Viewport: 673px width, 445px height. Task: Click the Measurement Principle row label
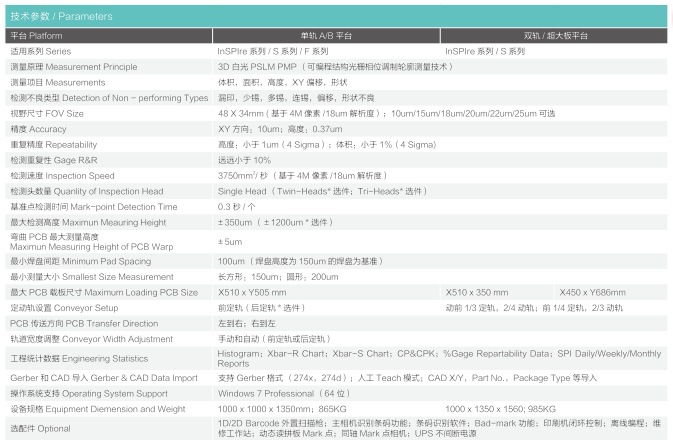[x=74, y=66]
